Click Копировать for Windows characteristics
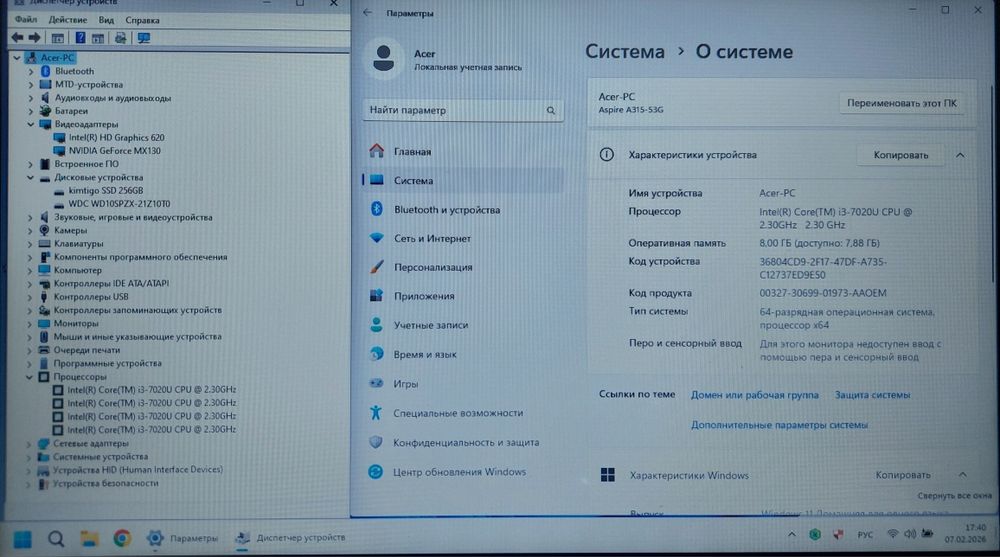The image size is (1000, 557). pyautogui.click(x=903, y=475)
